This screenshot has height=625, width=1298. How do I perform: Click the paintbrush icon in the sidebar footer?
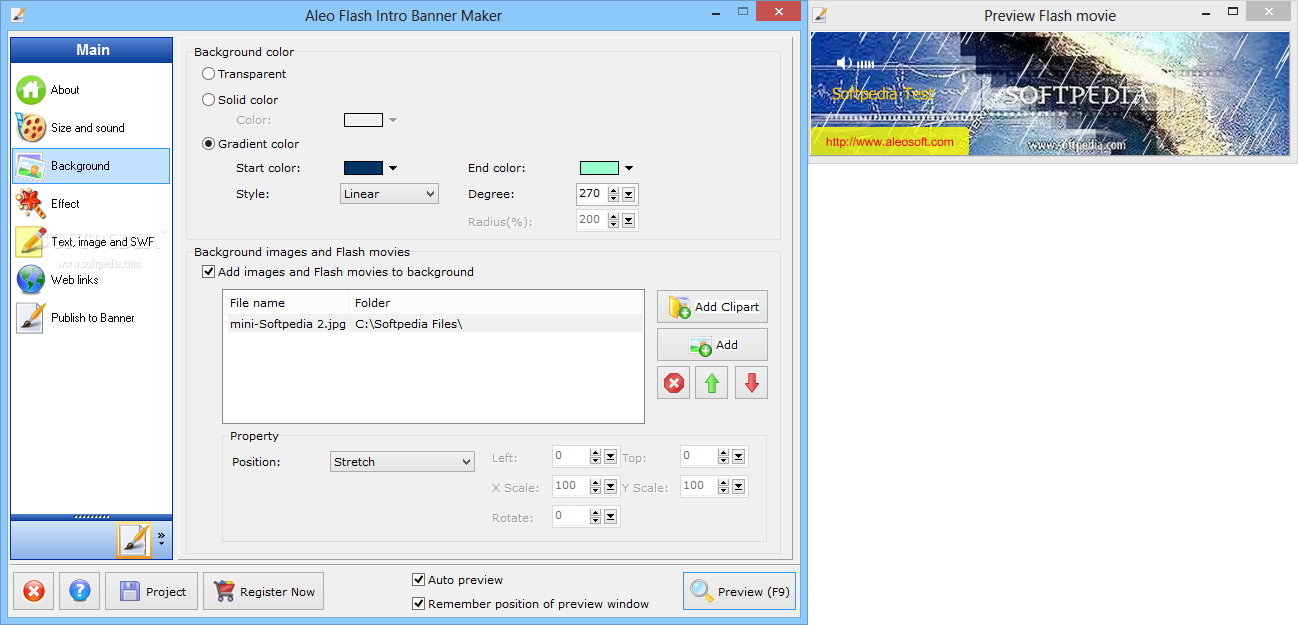pyautogui.click(x=133, y=540)
